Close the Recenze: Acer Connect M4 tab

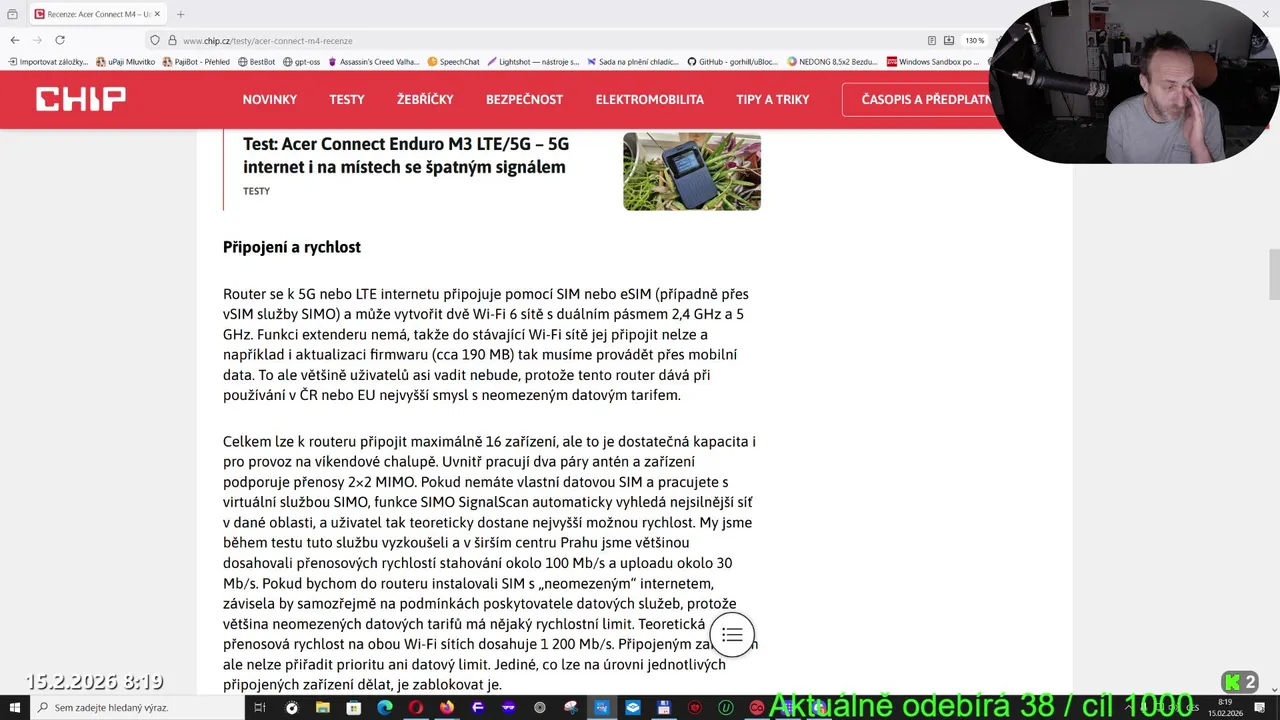(157, 14)
